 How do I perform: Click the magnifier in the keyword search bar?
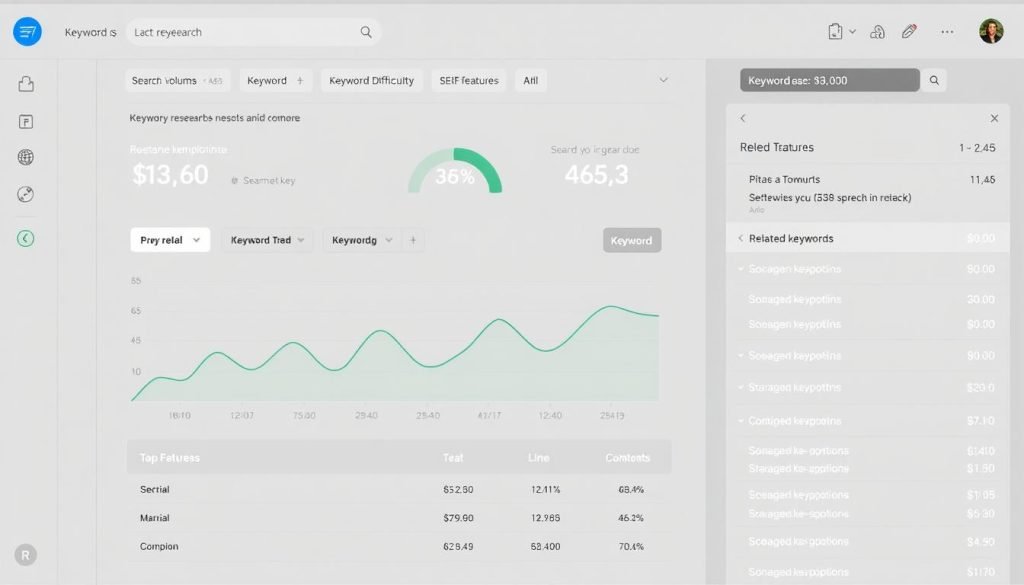pyautogui.click(x=366, y=31)
